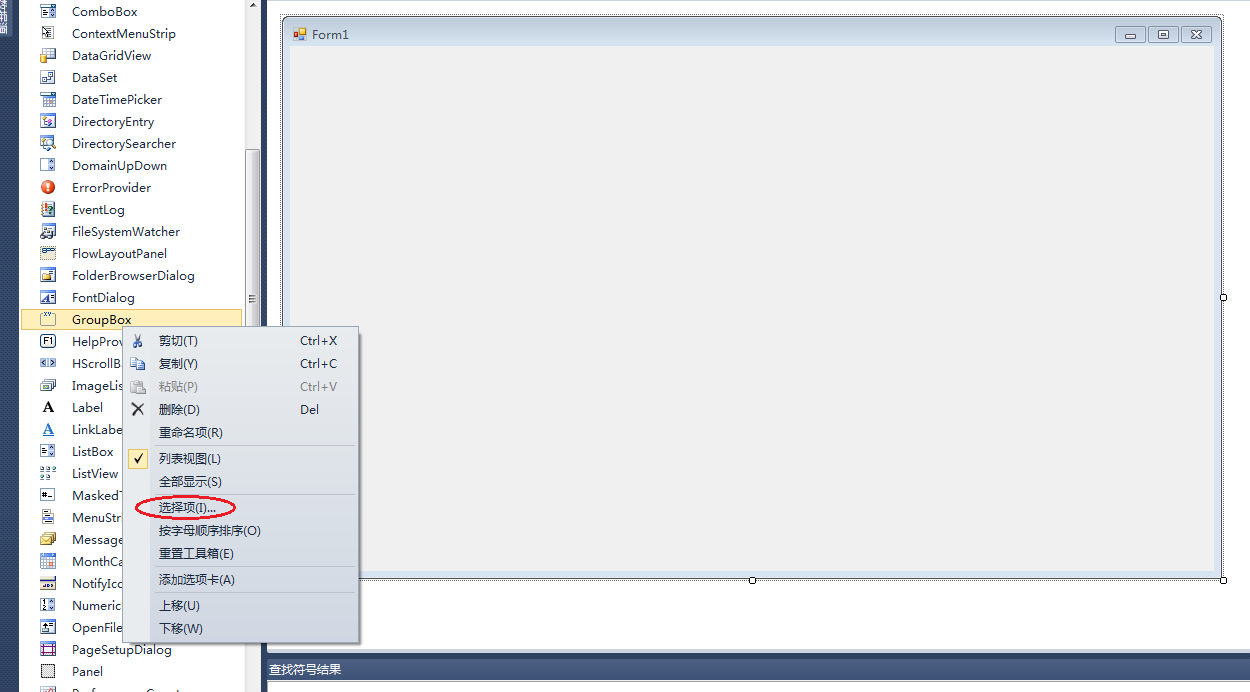1250x692 pixels.
Task: Click the FileSystemWatcher icon
Action: tap(48, 232)
